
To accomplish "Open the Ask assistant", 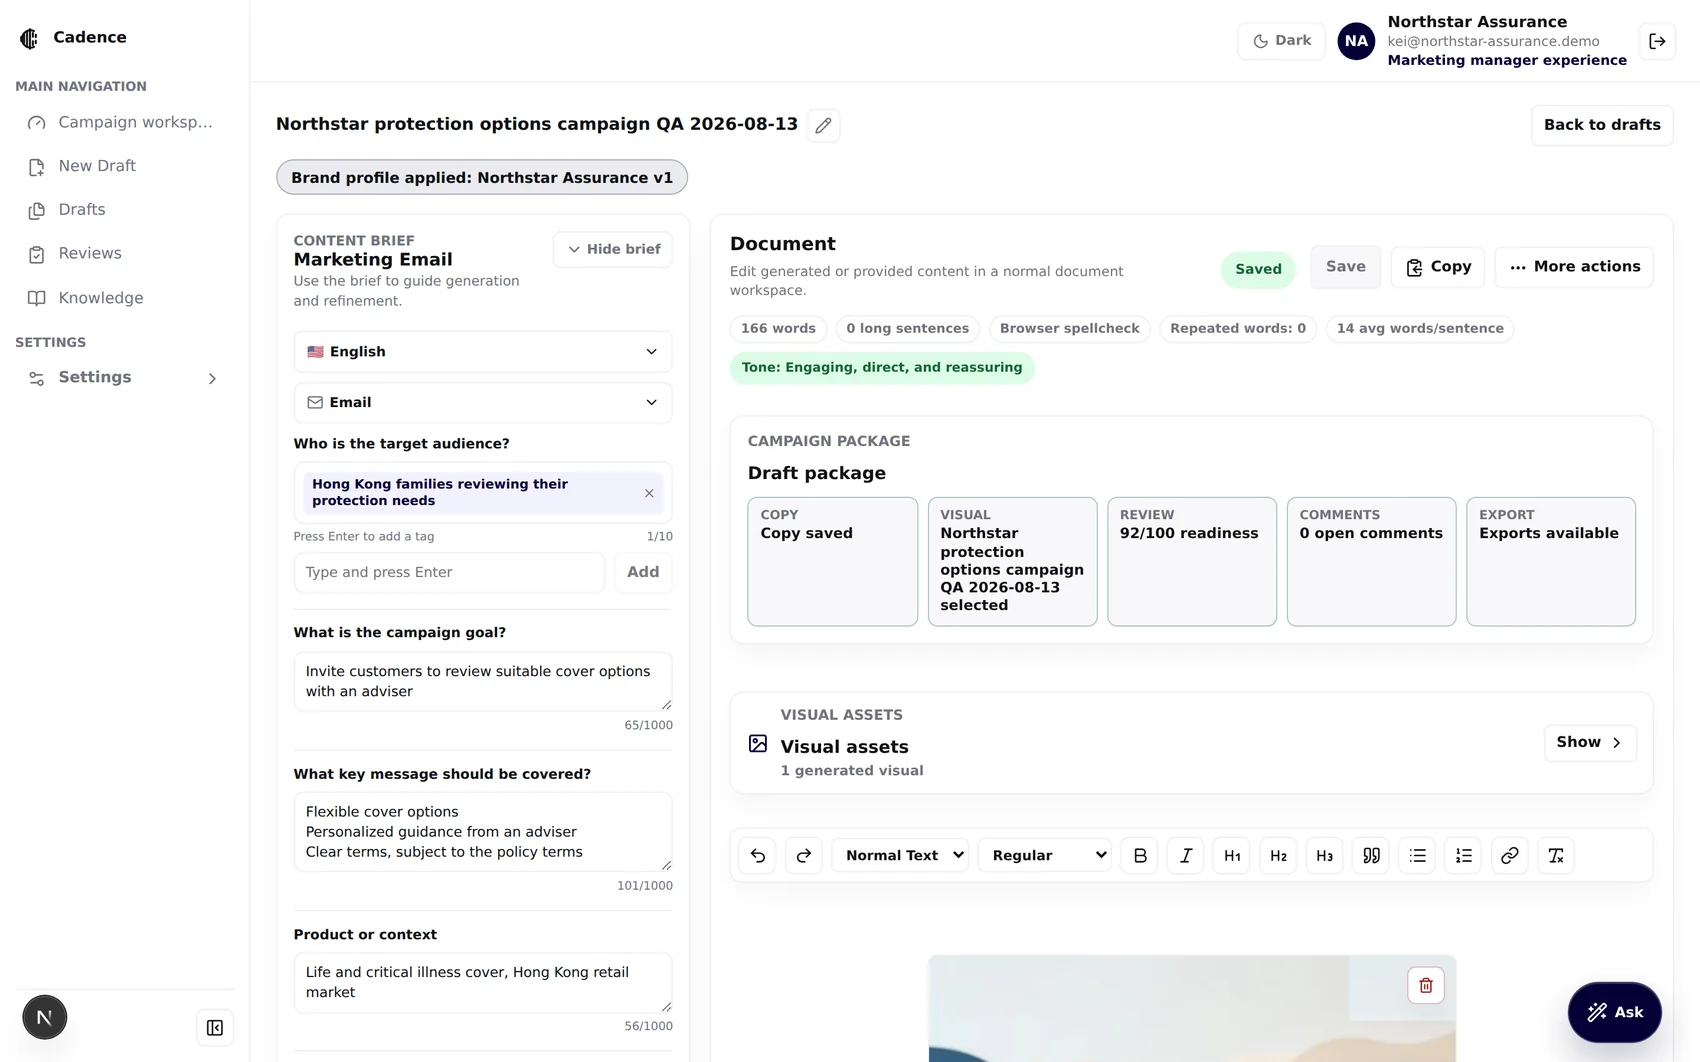I will coord(1614,1013).
